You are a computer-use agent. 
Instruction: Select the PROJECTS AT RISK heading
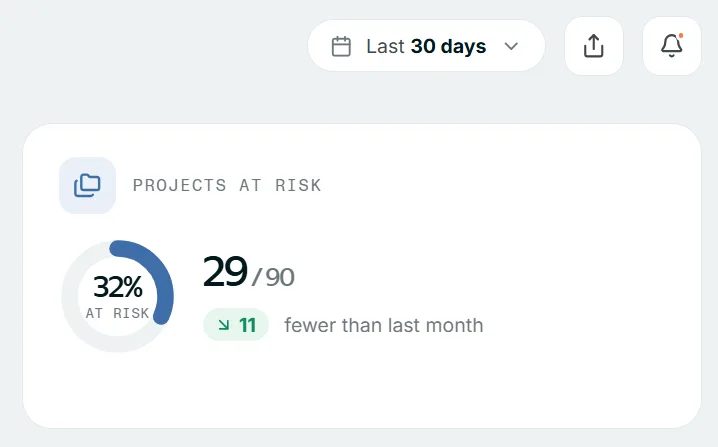227,185
